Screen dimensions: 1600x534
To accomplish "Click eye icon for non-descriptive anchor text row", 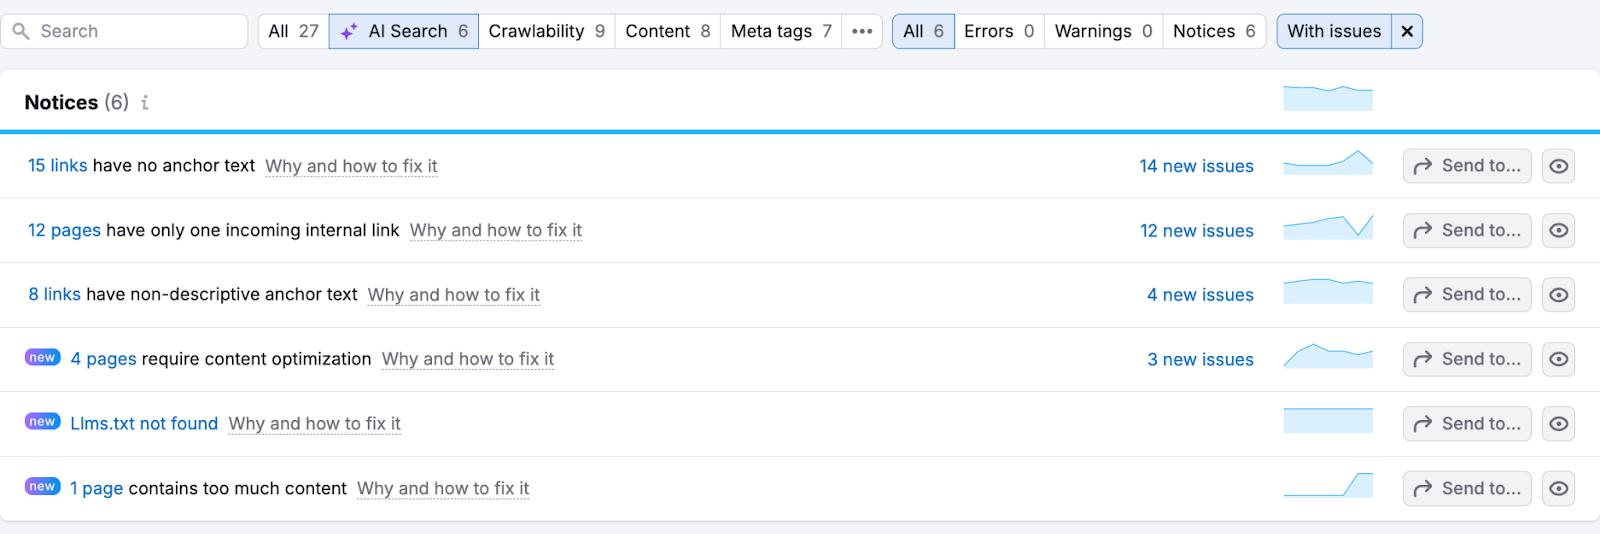I will tap(1558, 295).
